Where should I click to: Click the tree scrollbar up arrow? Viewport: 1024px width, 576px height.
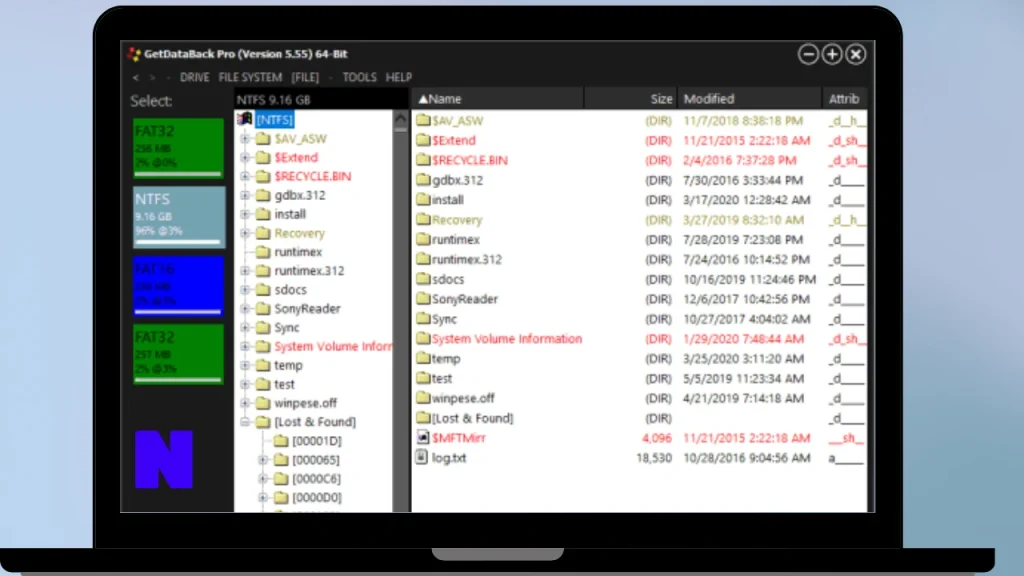(400, 119)
